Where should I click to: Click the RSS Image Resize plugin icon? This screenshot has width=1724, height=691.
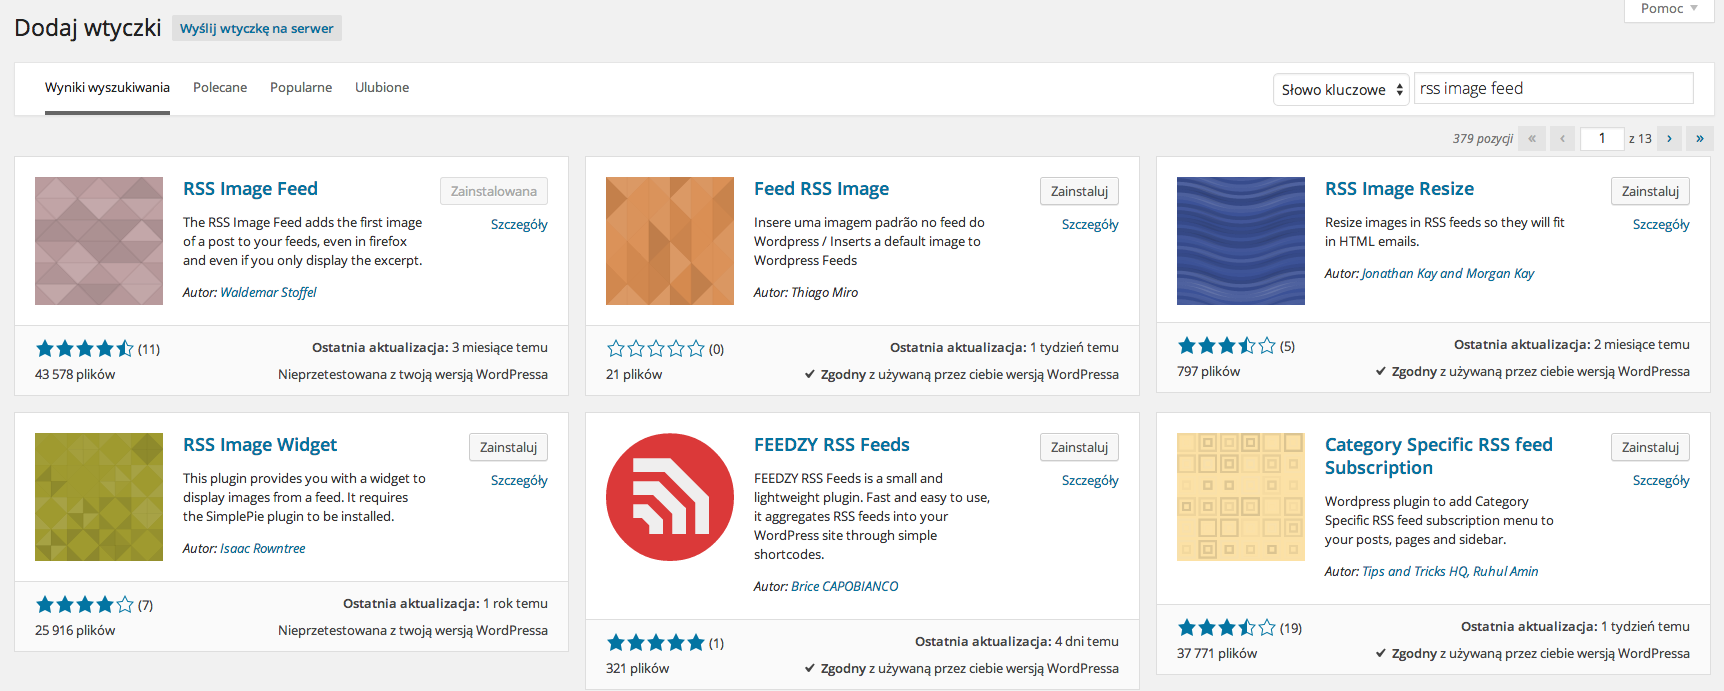tap(1241, 241)
